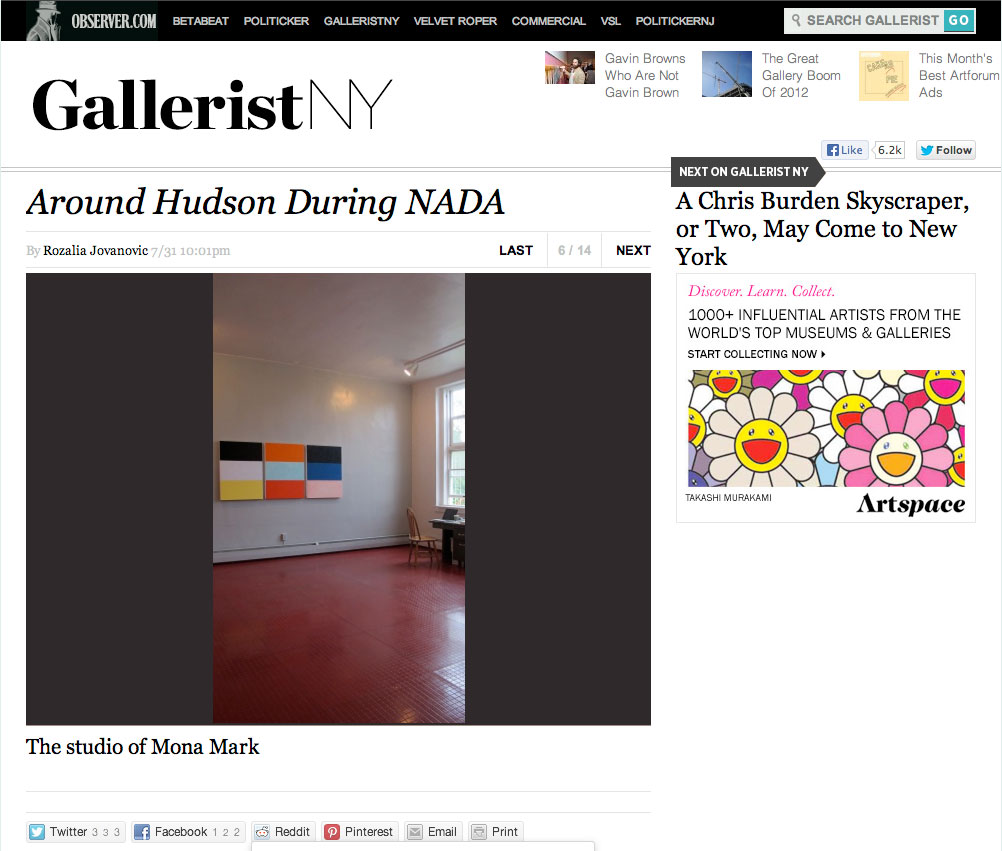Open author Rozalia Jovanovic link

[x=95, y=250]
